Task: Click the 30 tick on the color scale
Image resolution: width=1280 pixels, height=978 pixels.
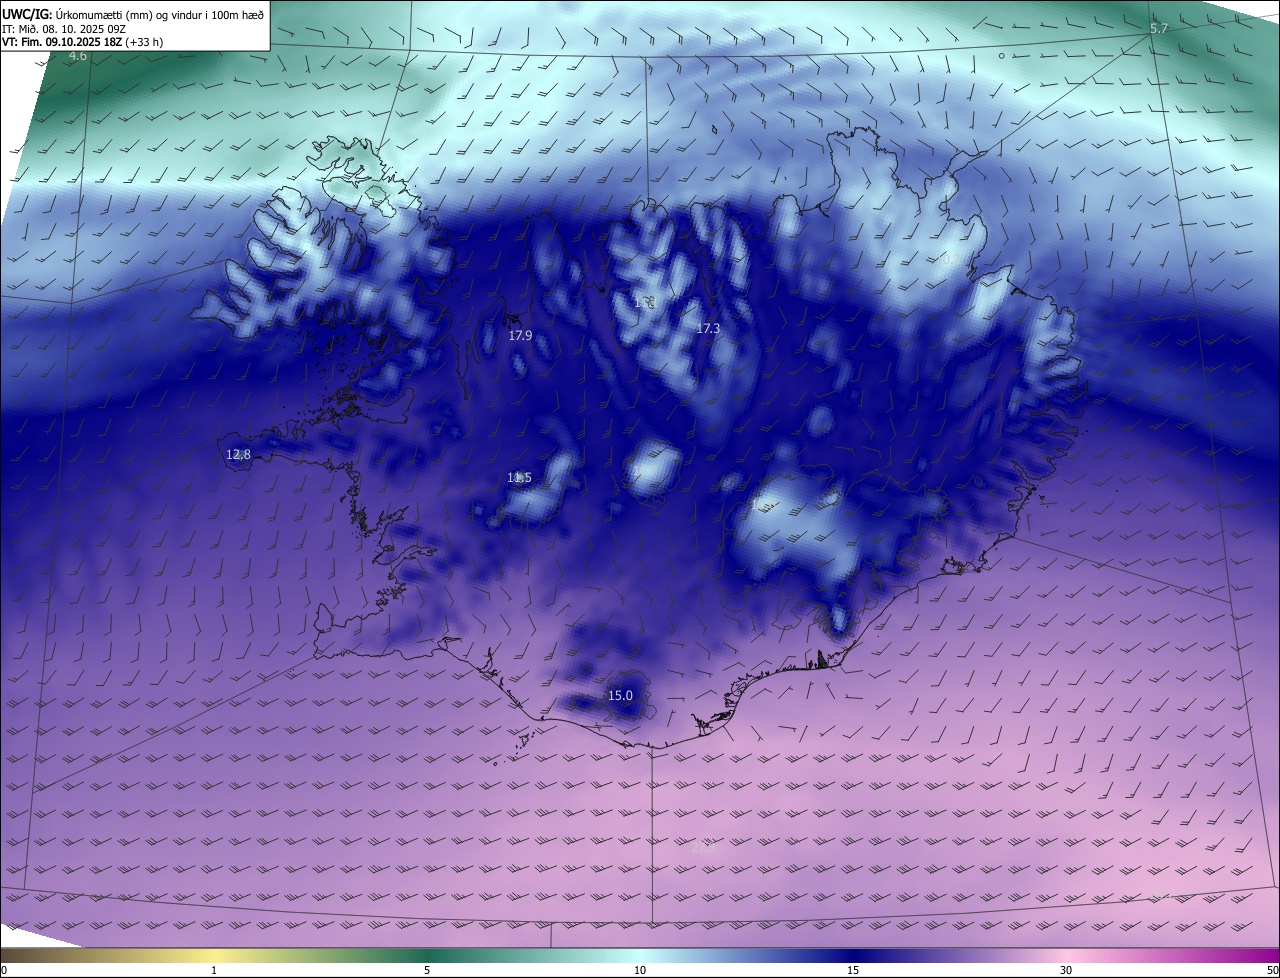Action: pyautogui.click(x=1066, y=970)
